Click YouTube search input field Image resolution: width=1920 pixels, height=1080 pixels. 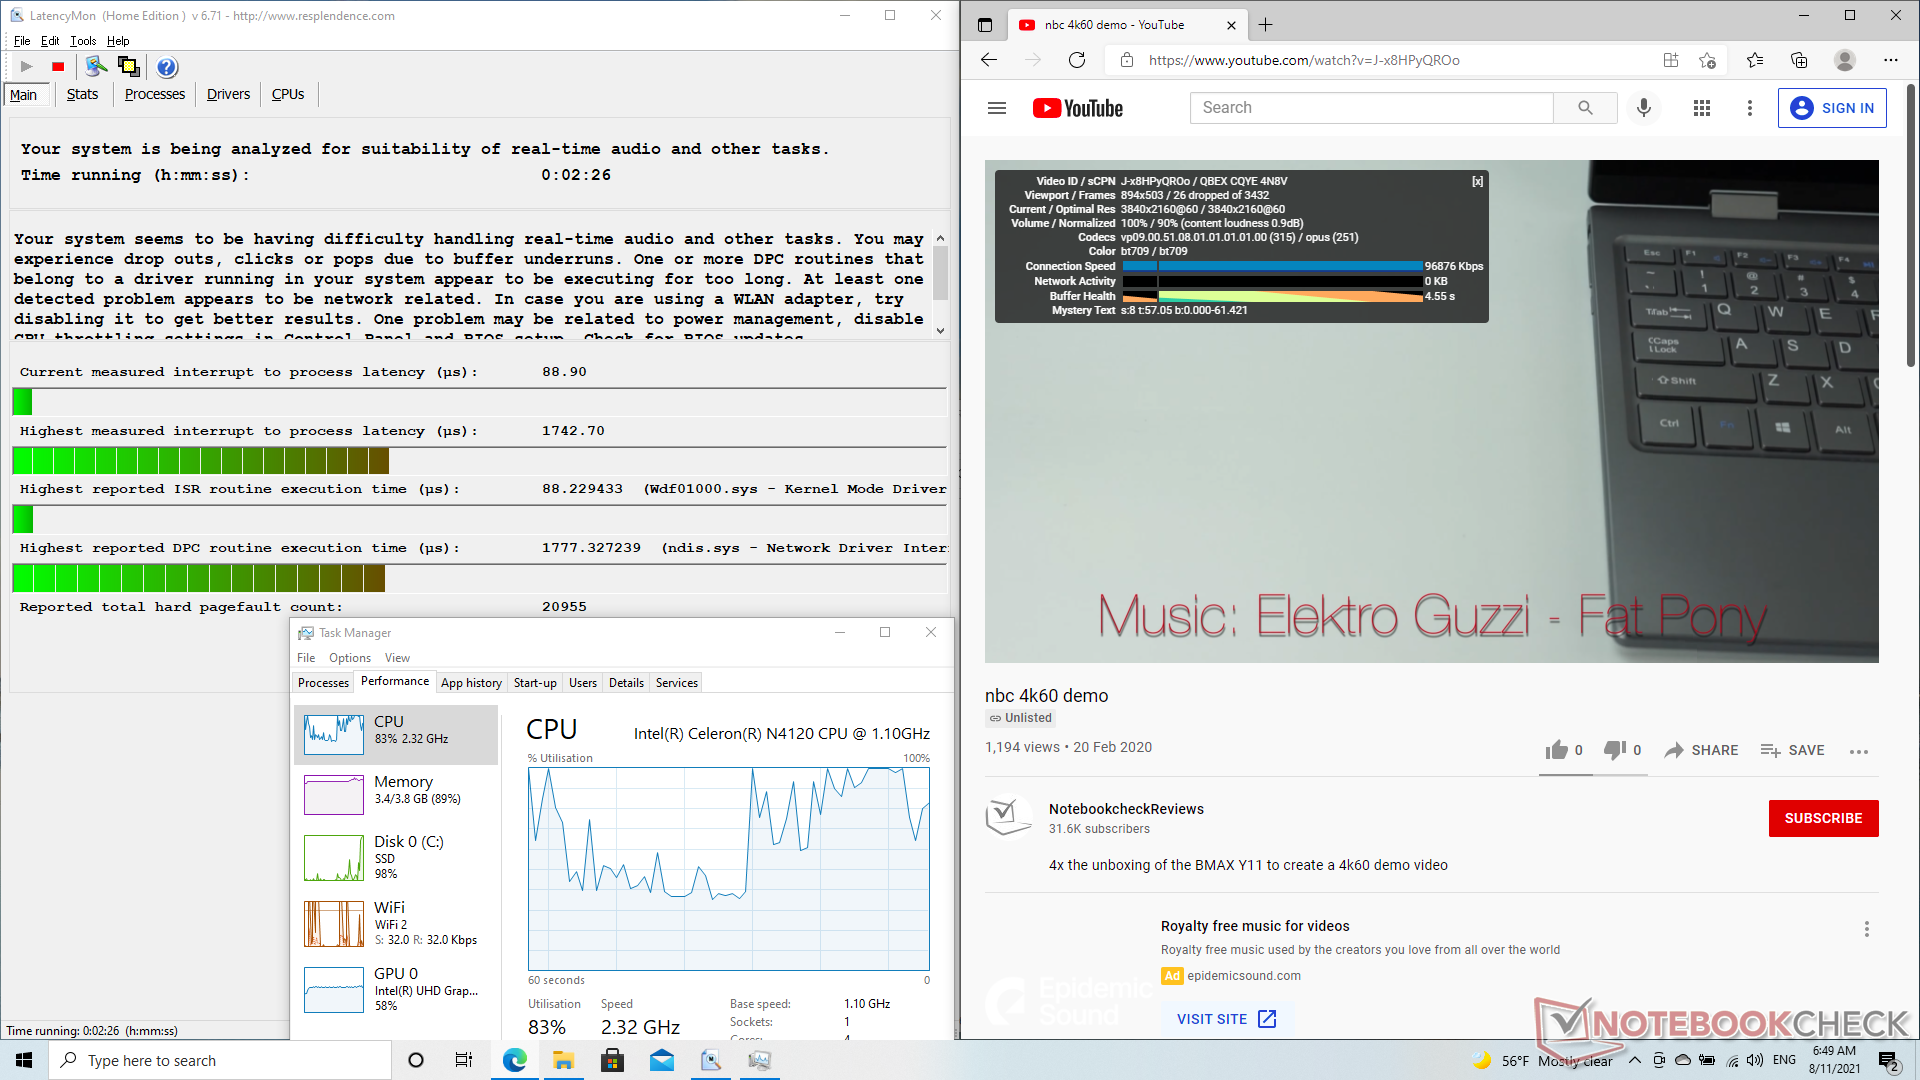click(x=1371, y=108)
